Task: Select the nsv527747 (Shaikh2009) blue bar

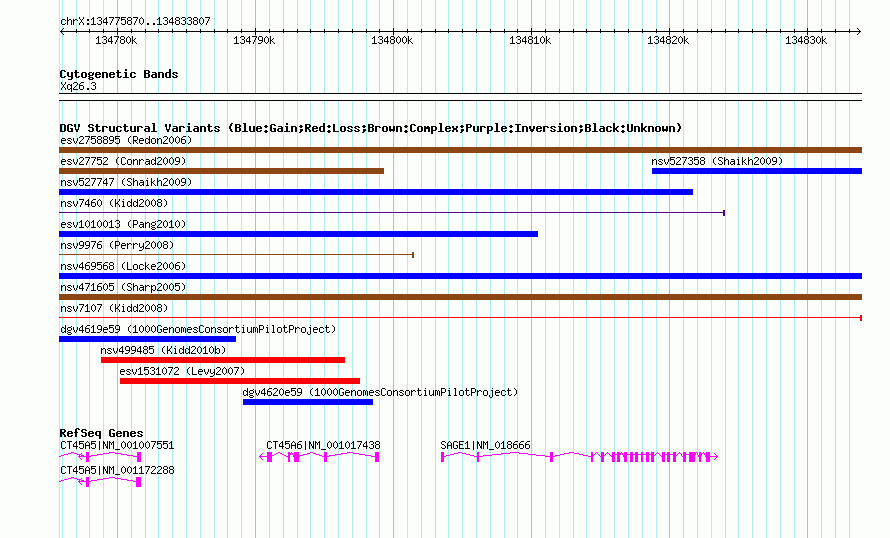Action: click(x=376, y=192)
